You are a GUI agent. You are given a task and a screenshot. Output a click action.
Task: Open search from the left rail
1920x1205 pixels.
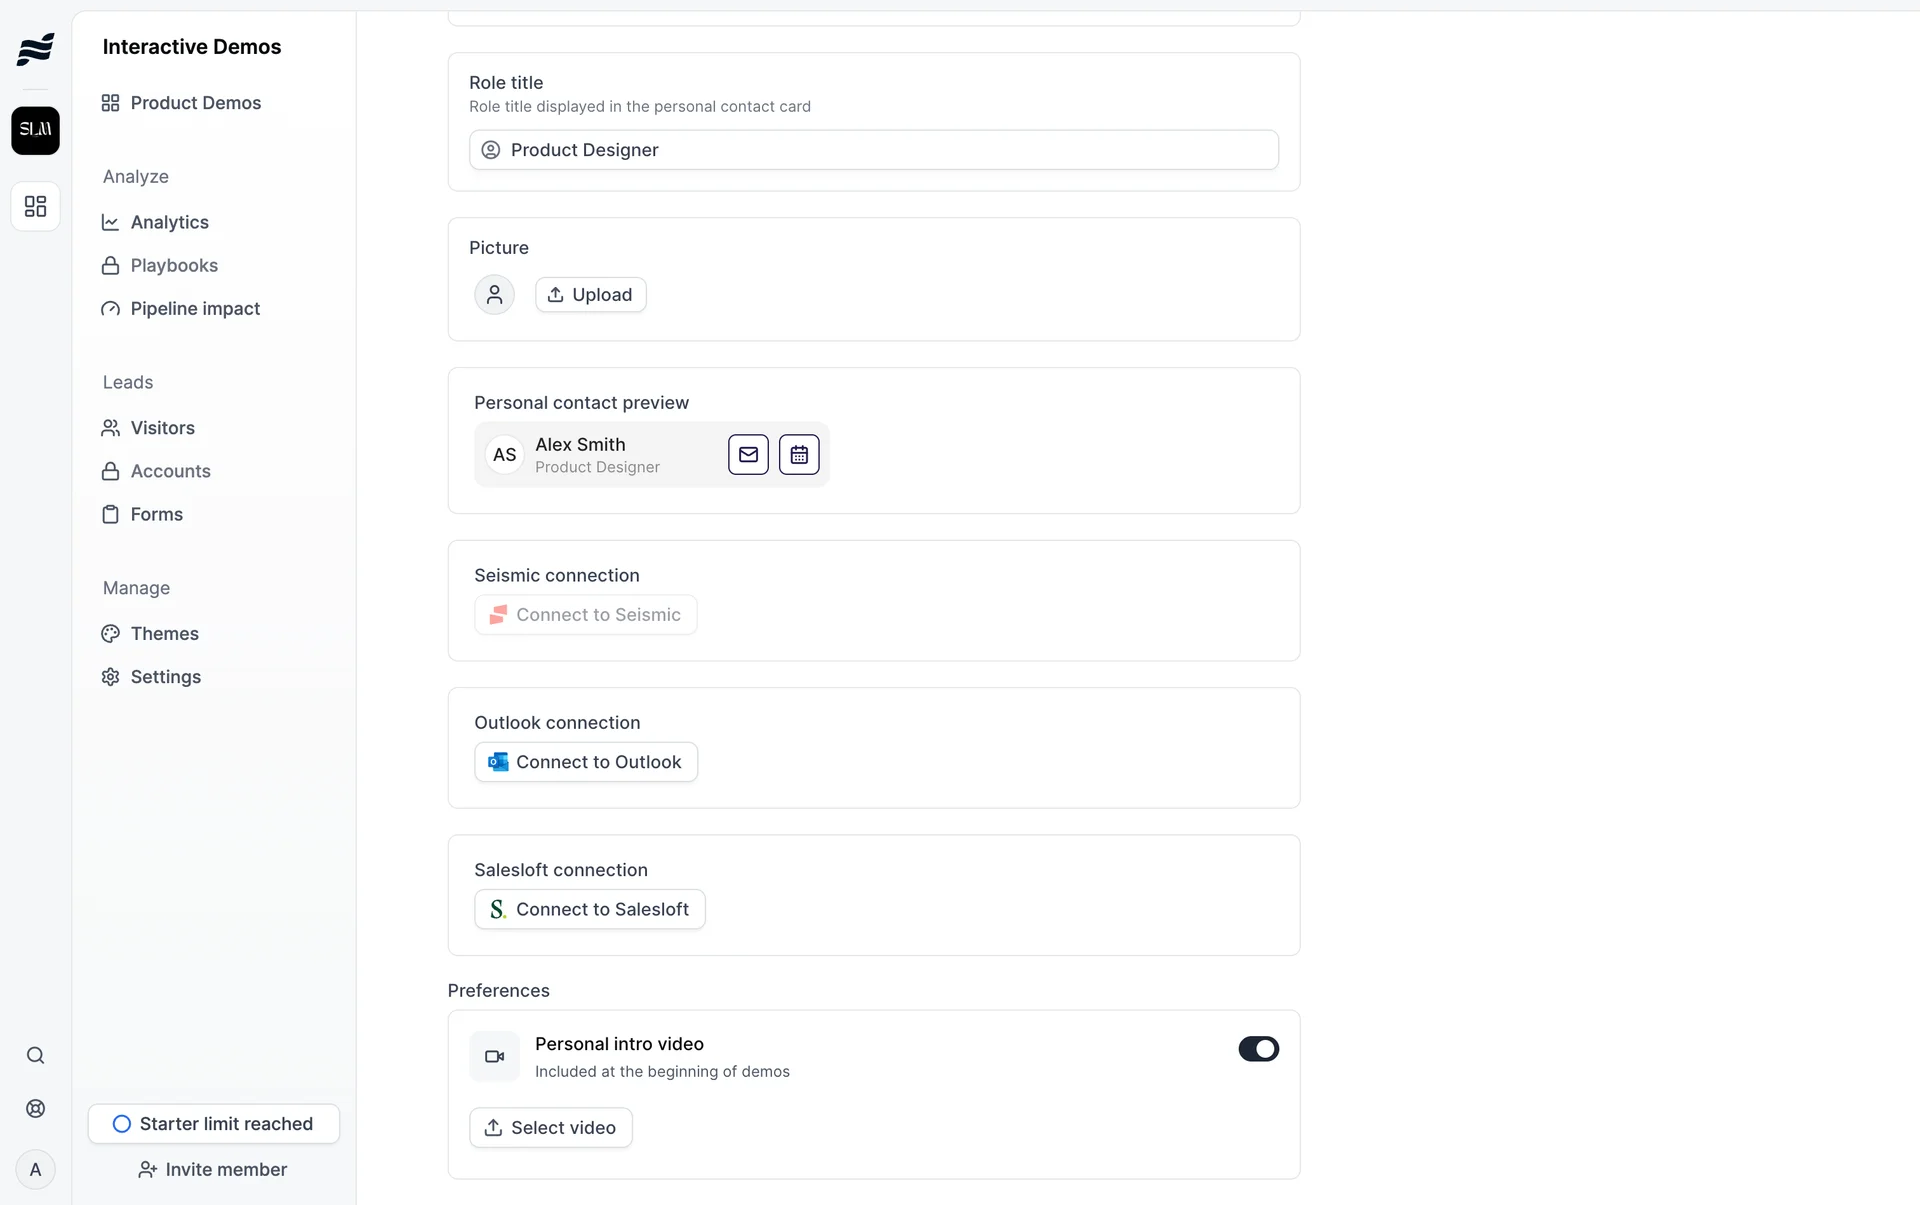click(35, 1055)
